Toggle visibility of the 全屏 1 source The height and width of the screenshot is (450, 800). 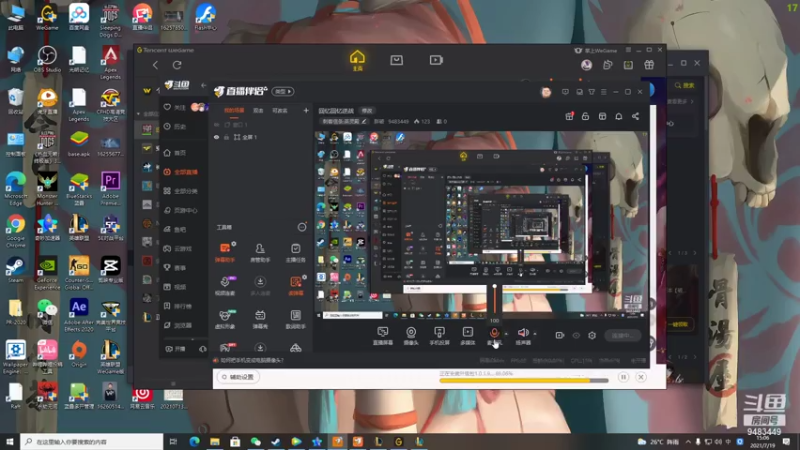(x=216, y=137)
